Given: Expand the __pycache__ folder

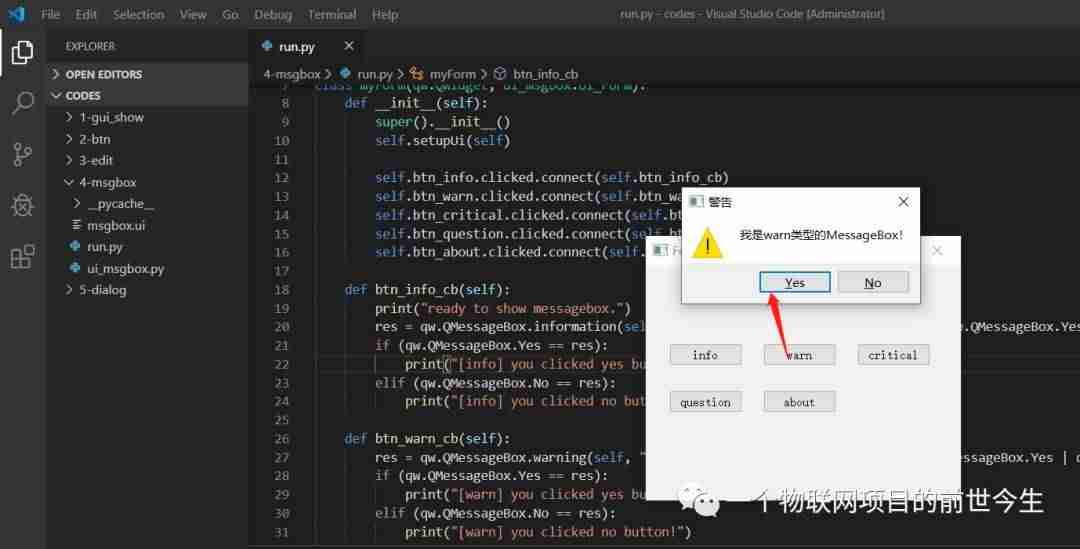Looking at the screenshot, I should [147, 204].
